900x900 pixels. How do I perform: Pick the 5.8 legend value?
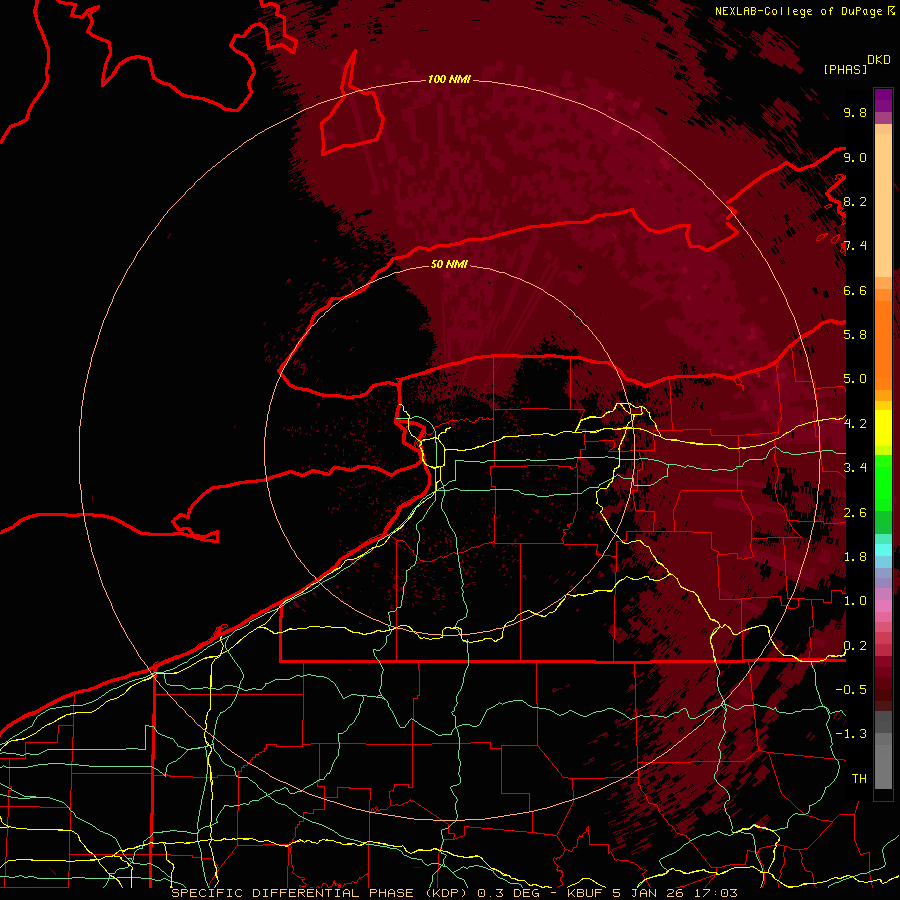pos(855,334)
